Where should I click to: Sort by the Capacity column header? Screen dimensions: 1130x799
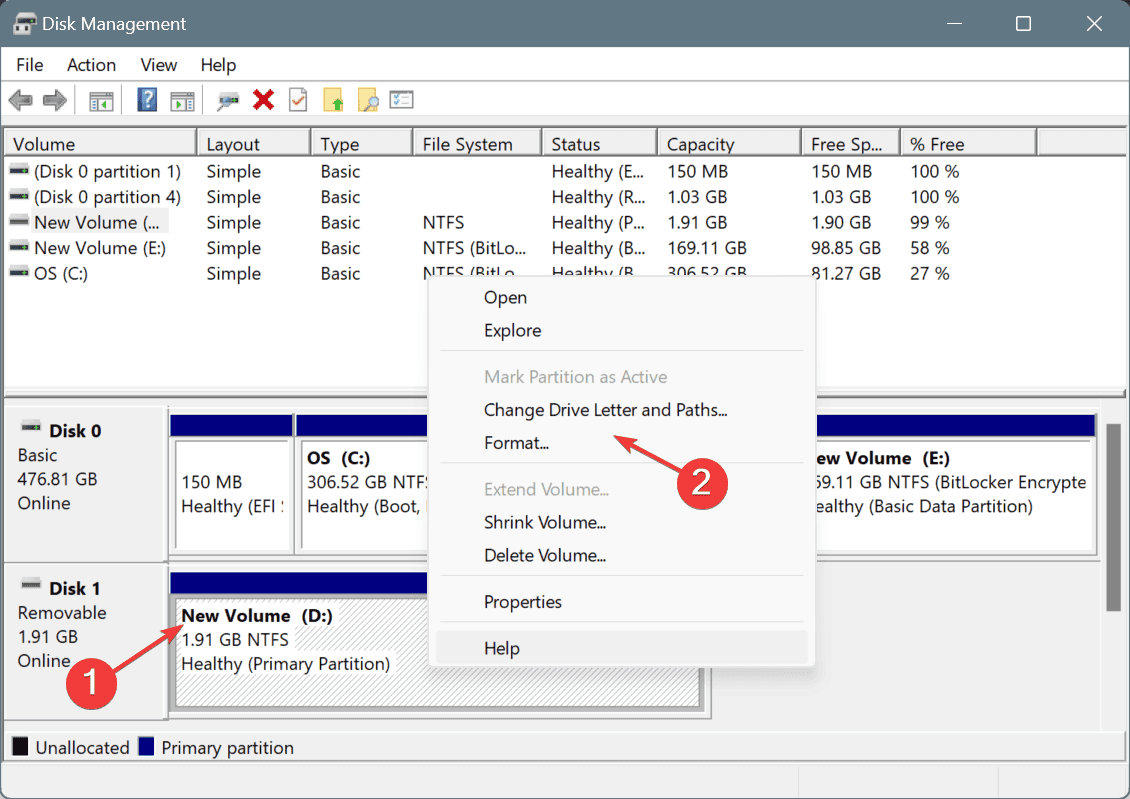coord(729,144)
